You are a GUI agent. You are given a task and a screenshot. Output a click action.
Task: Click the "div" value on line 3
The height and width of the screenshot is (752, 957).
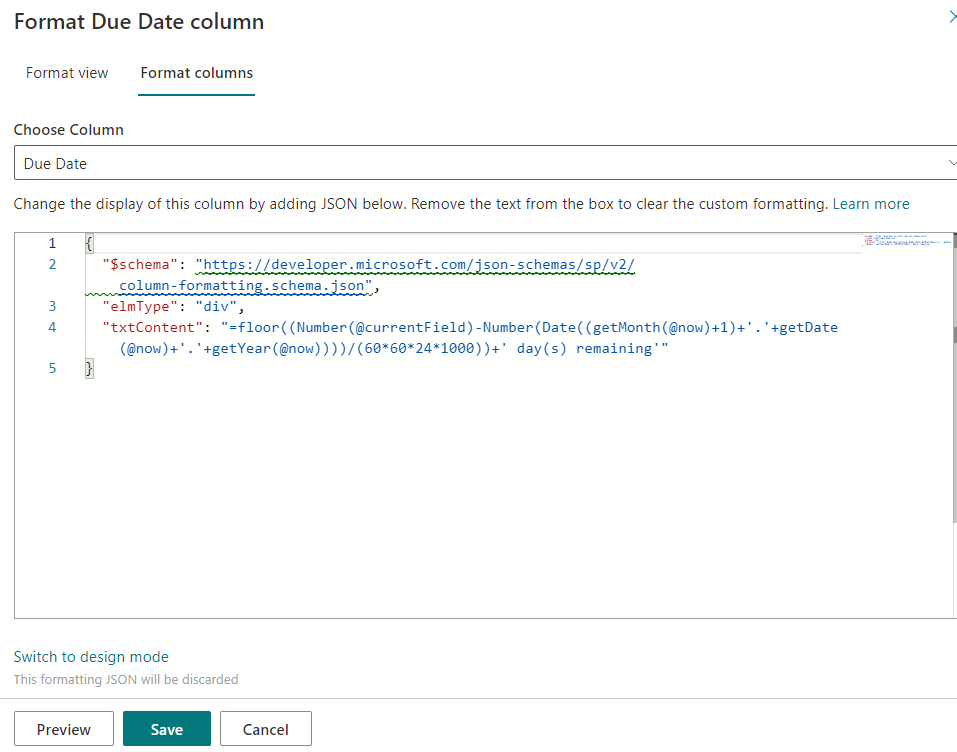[218, 306]
